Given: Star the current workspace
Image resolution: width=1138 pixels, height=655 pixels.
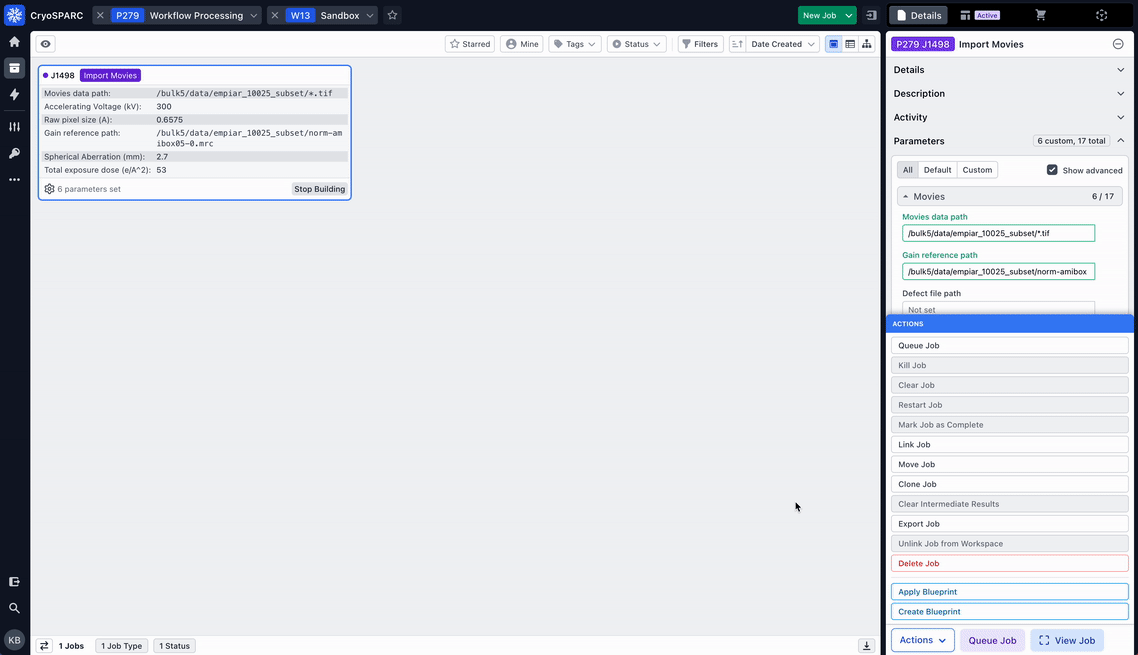Looking at the screenshot, I should [392, 15].
